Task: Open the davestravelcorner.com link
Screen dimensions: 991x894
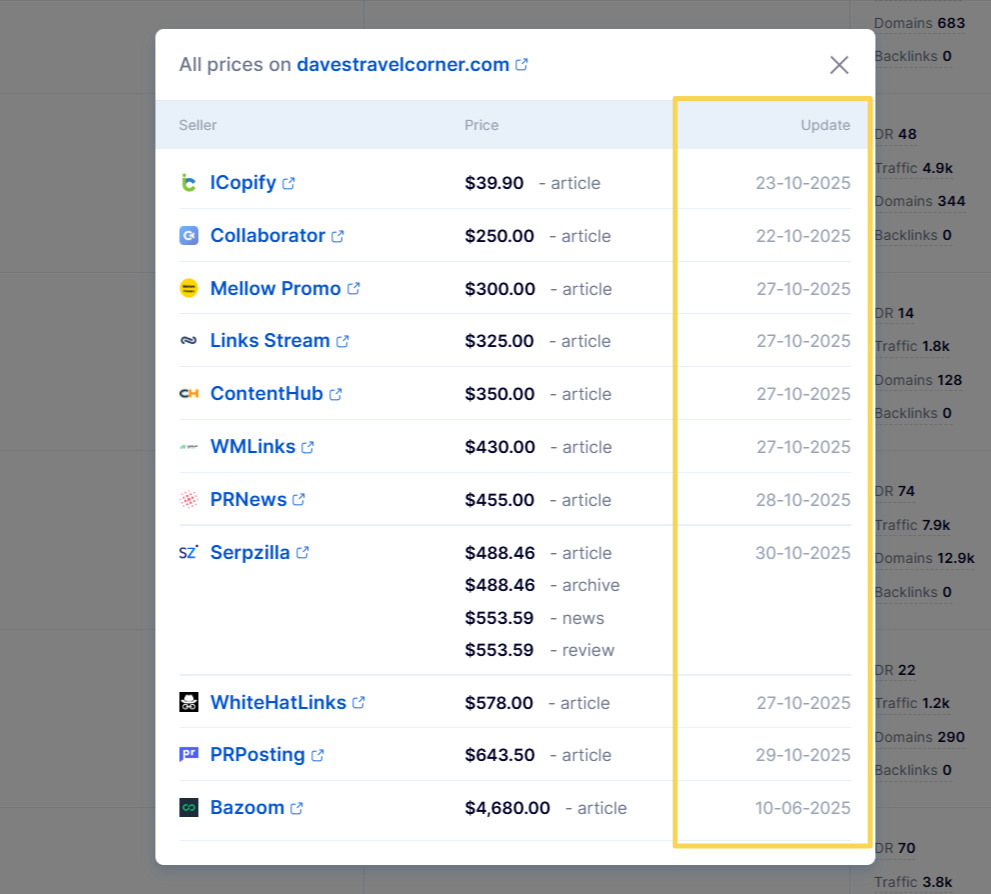Action: [402, 64]
